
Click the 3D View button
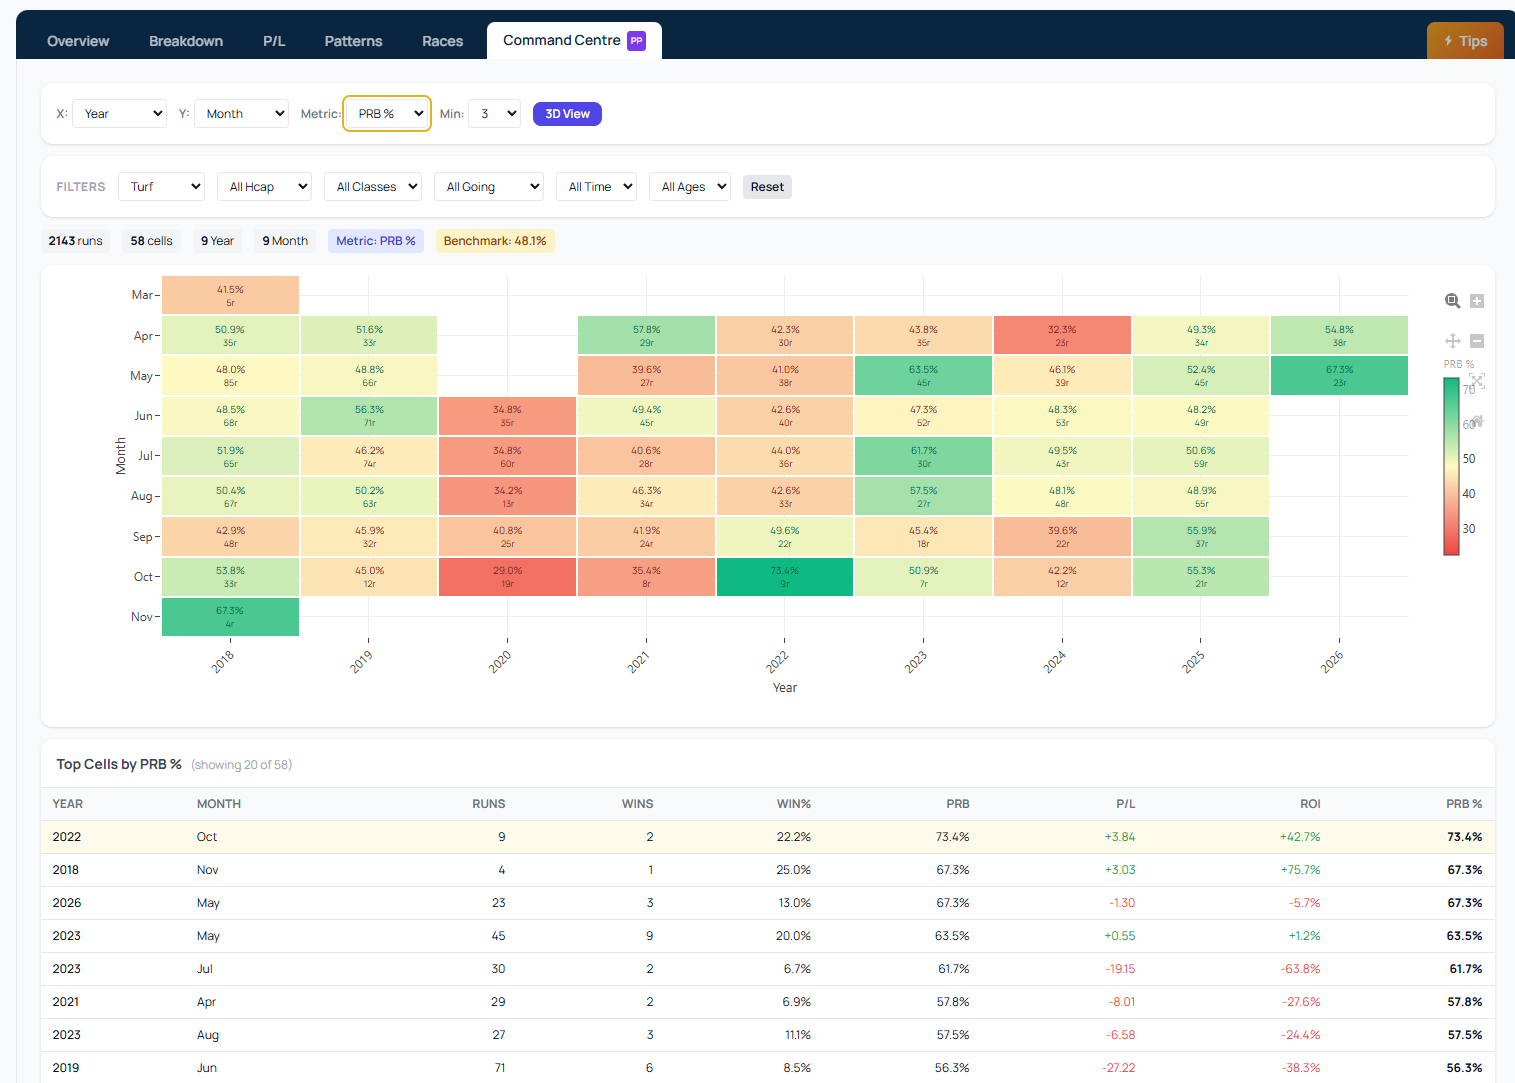(567, 114)
